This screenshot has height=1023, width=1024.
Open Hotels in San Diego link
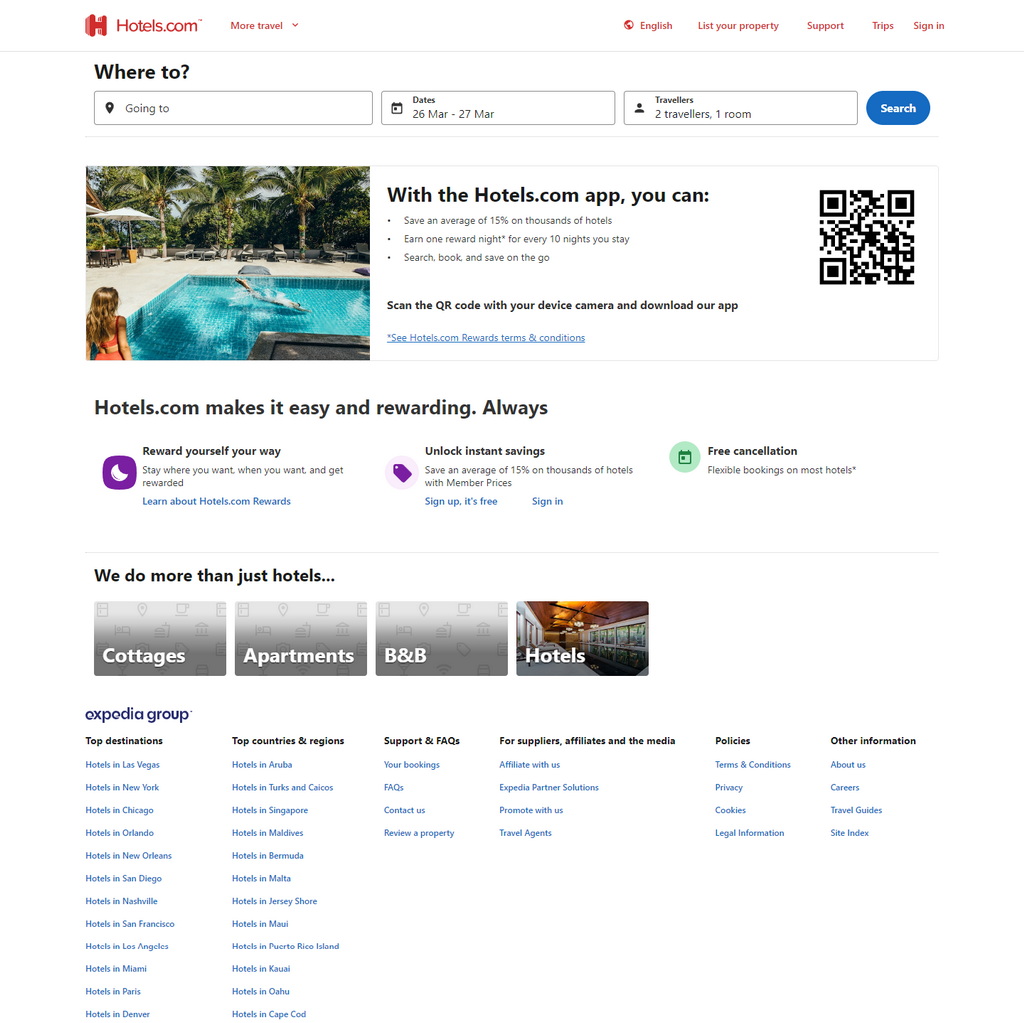pyautogui.click(x=123, y=878)
